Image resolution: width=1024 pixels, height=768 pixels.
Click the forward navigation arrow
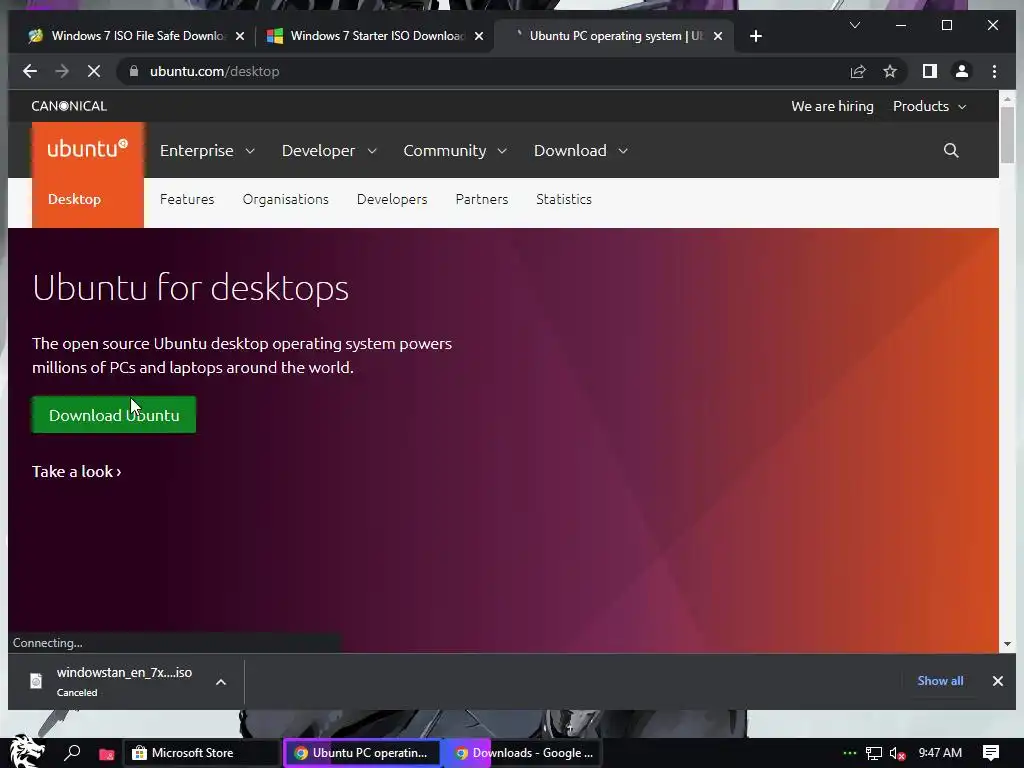(x=62, y=71)
